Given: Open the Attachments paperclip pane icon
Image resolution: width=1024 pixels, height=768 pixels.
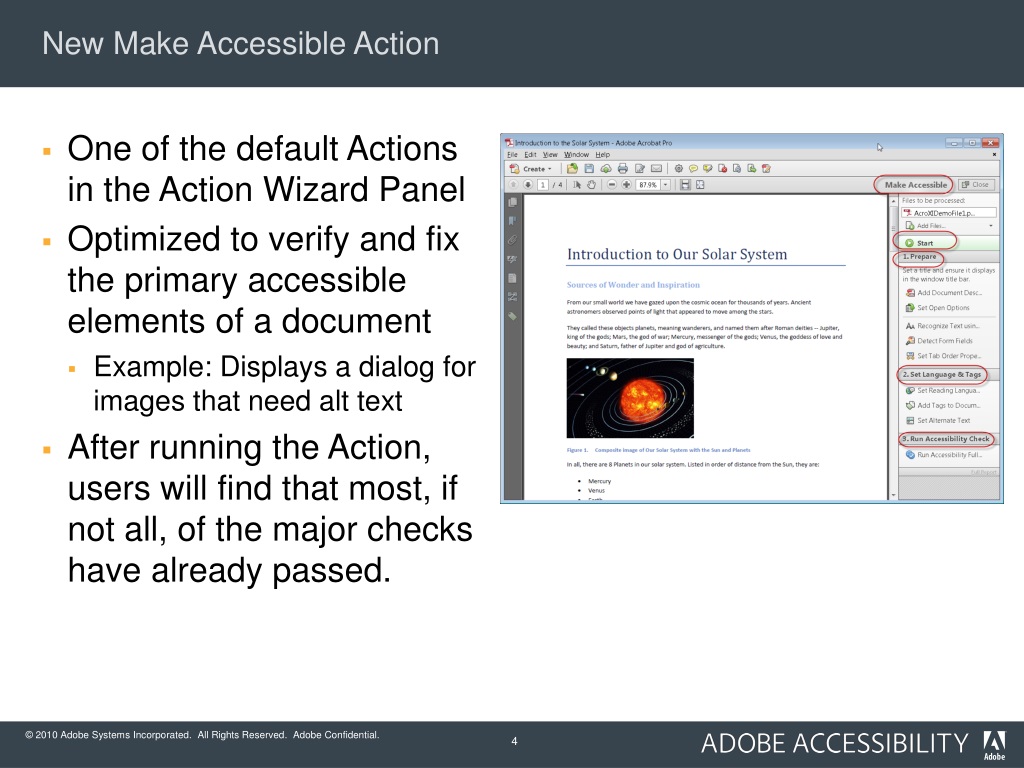Looking at the screenshot, I should click(x=513, y=240).
